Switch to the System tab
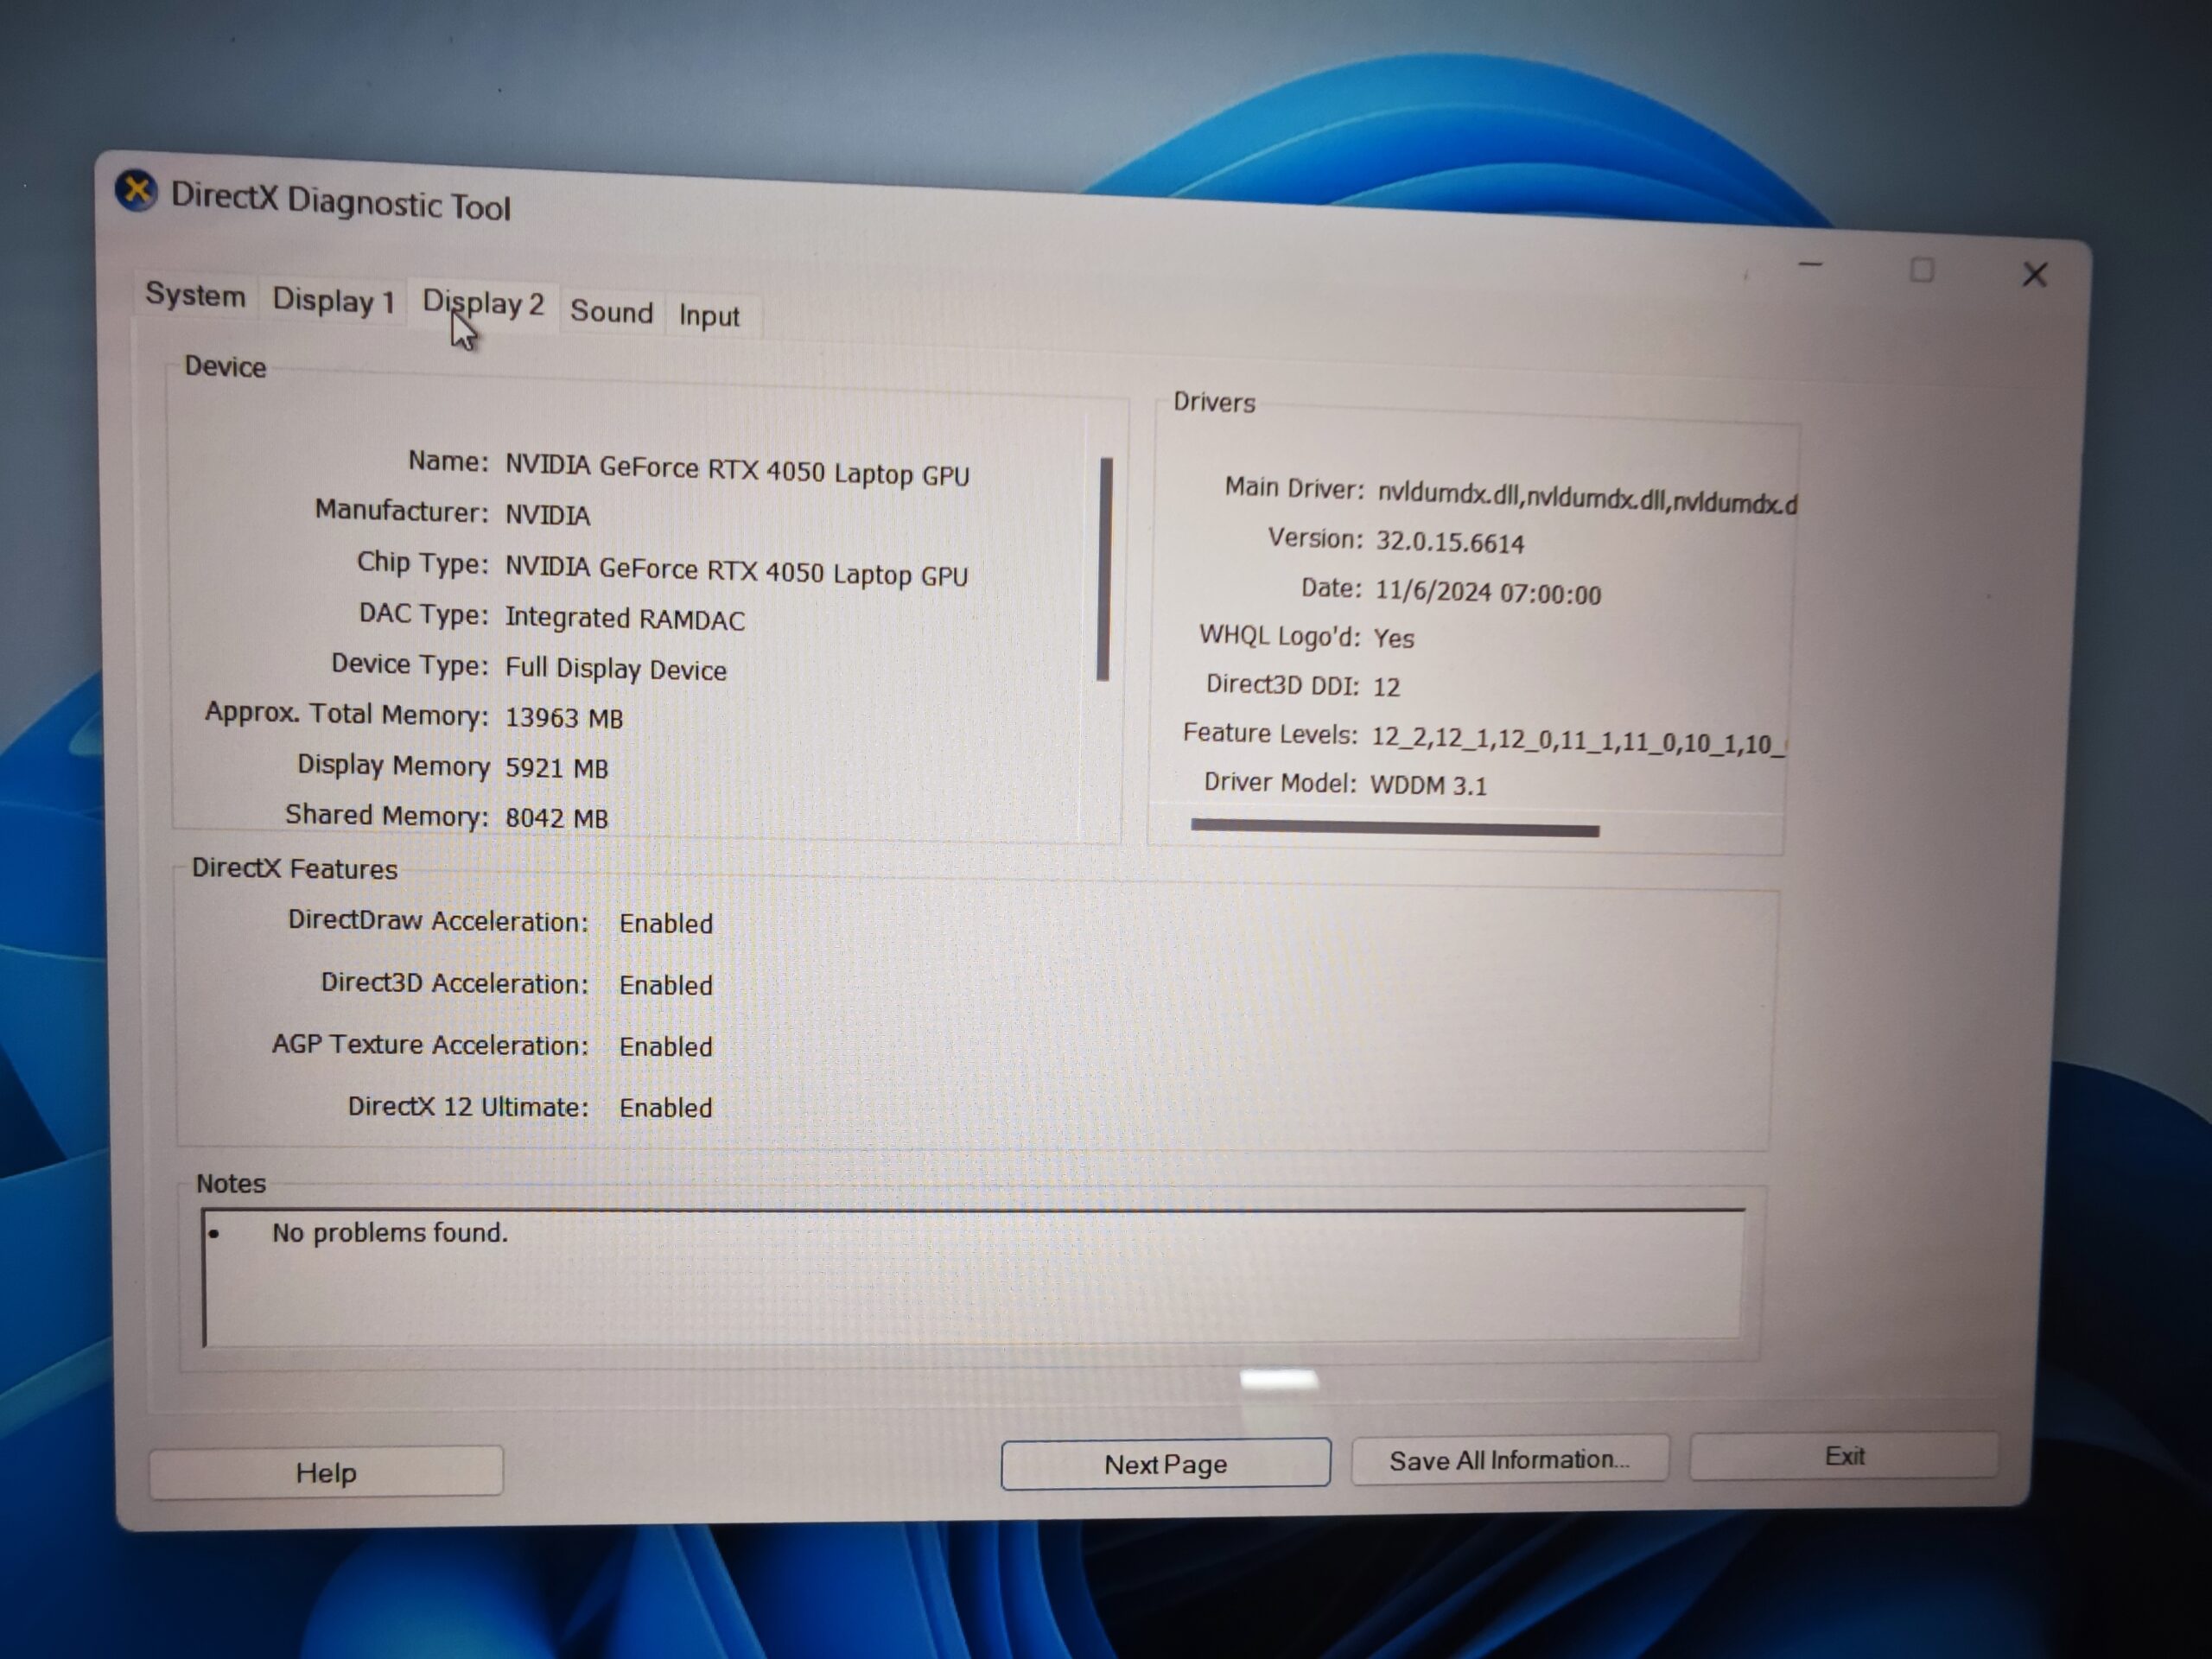 coord(195,295)
